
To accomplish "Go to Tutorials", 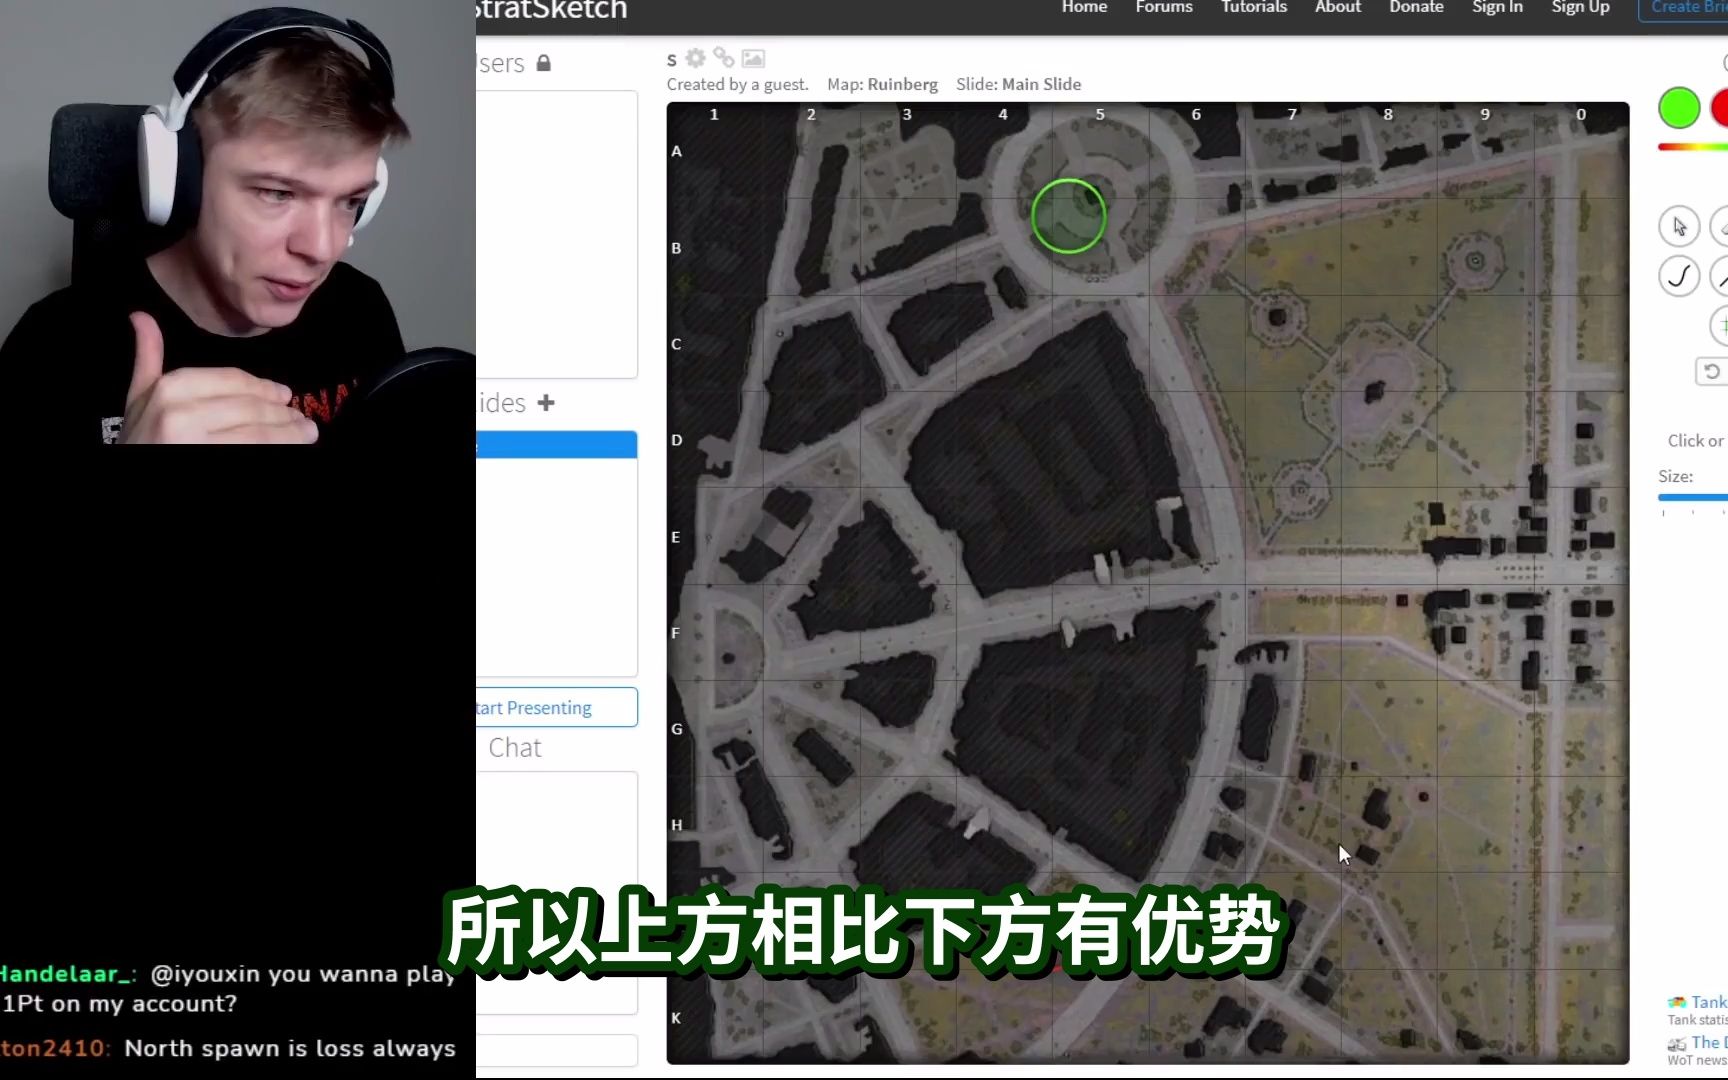I will click(1254, 8).
